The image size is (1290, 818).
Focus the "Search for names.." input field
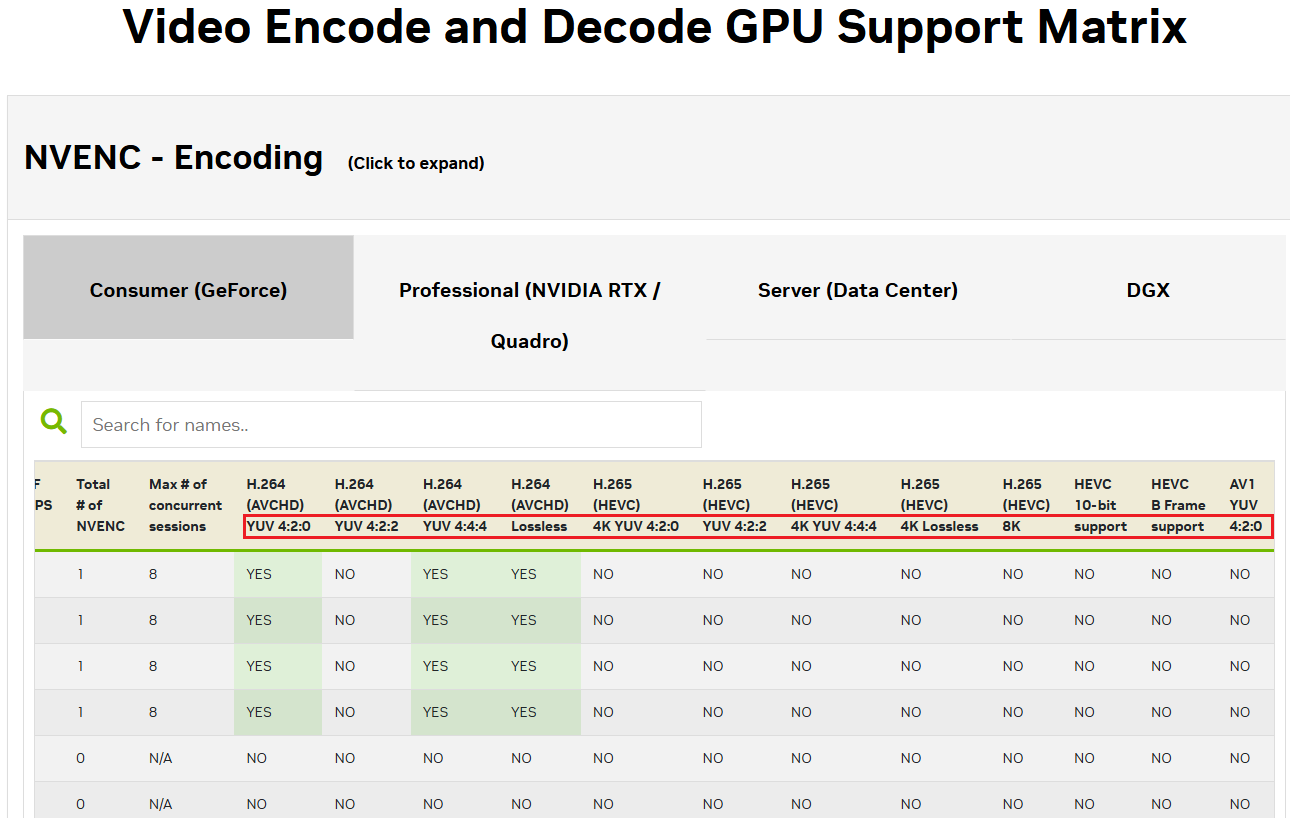pyautogui.click(x=391, y=424)
